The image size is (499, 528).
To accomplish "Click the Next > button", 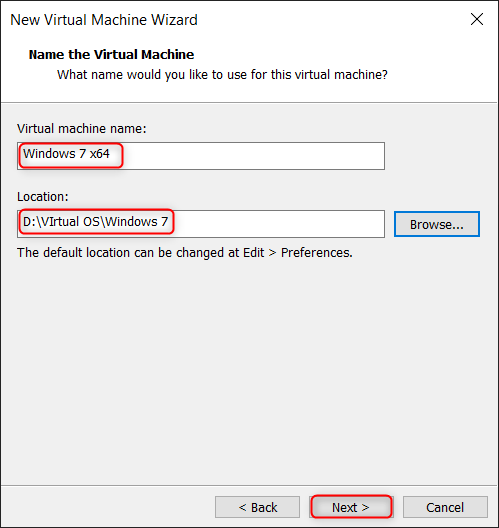I will click(x=351, y=507).
